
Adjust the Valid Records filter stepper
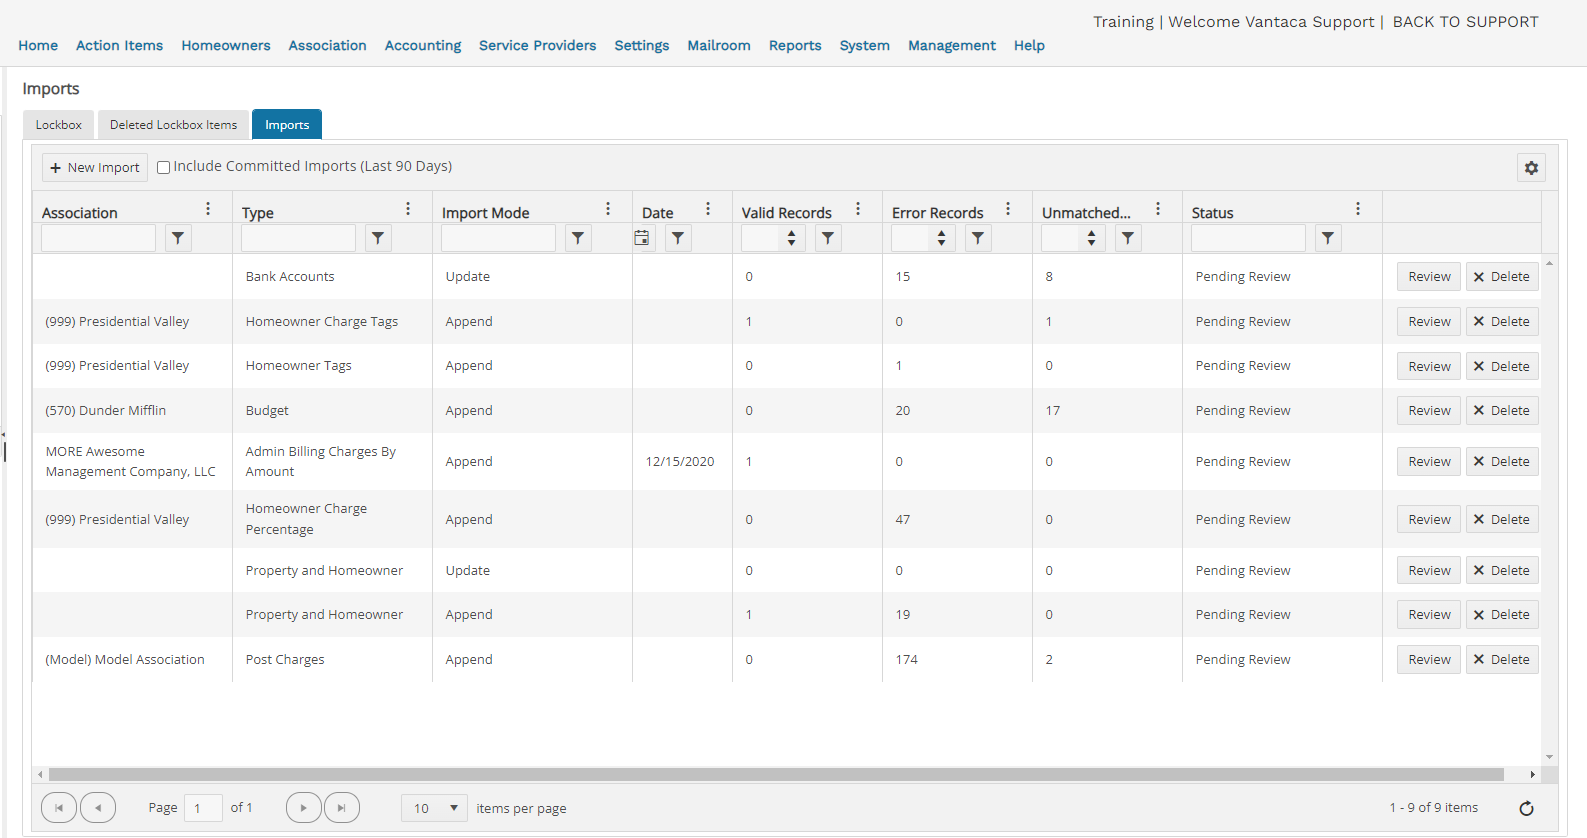(791, 238)
